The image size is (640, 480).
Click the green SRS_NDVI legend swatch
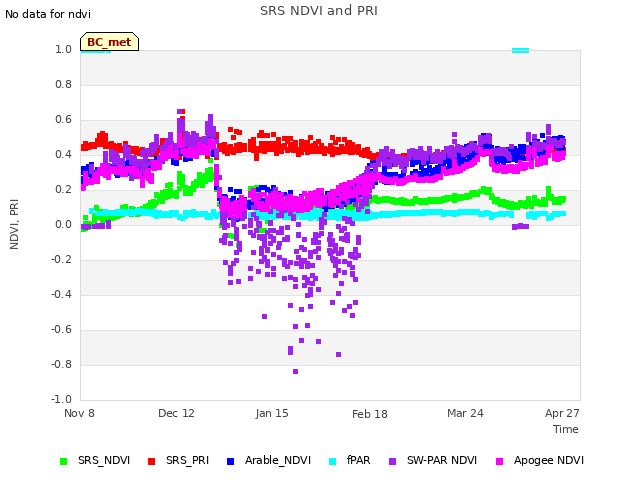(x=63, y=461)
